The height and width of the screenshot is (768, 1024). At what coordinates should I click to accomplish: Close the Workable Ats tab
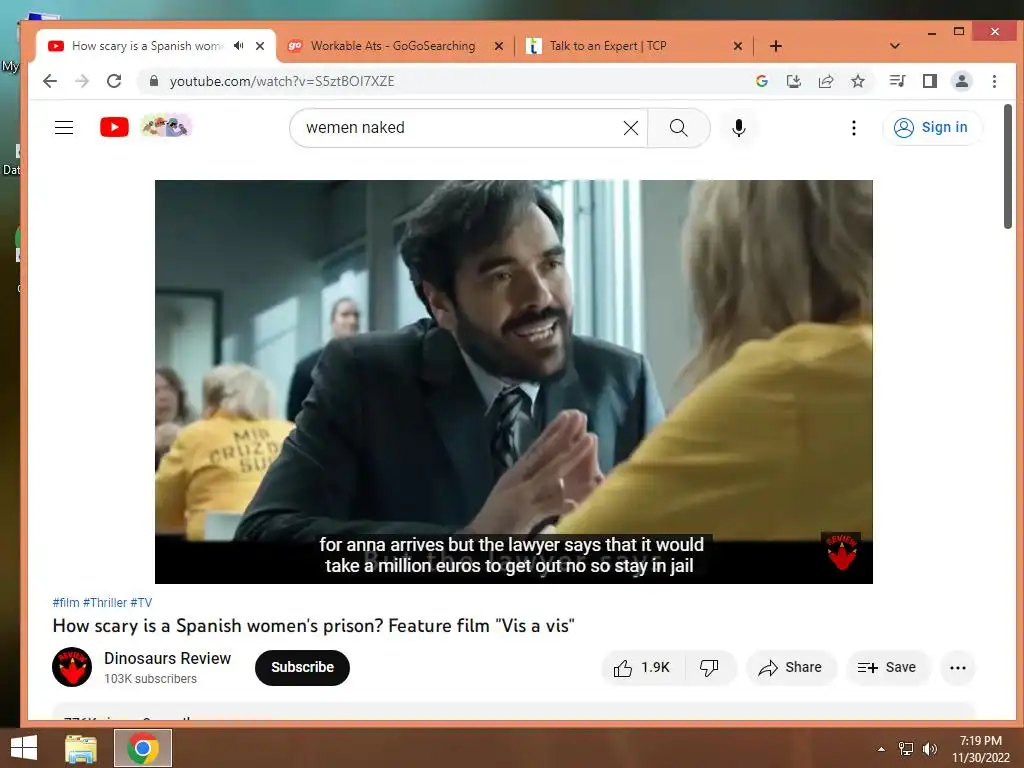(498, 46)
